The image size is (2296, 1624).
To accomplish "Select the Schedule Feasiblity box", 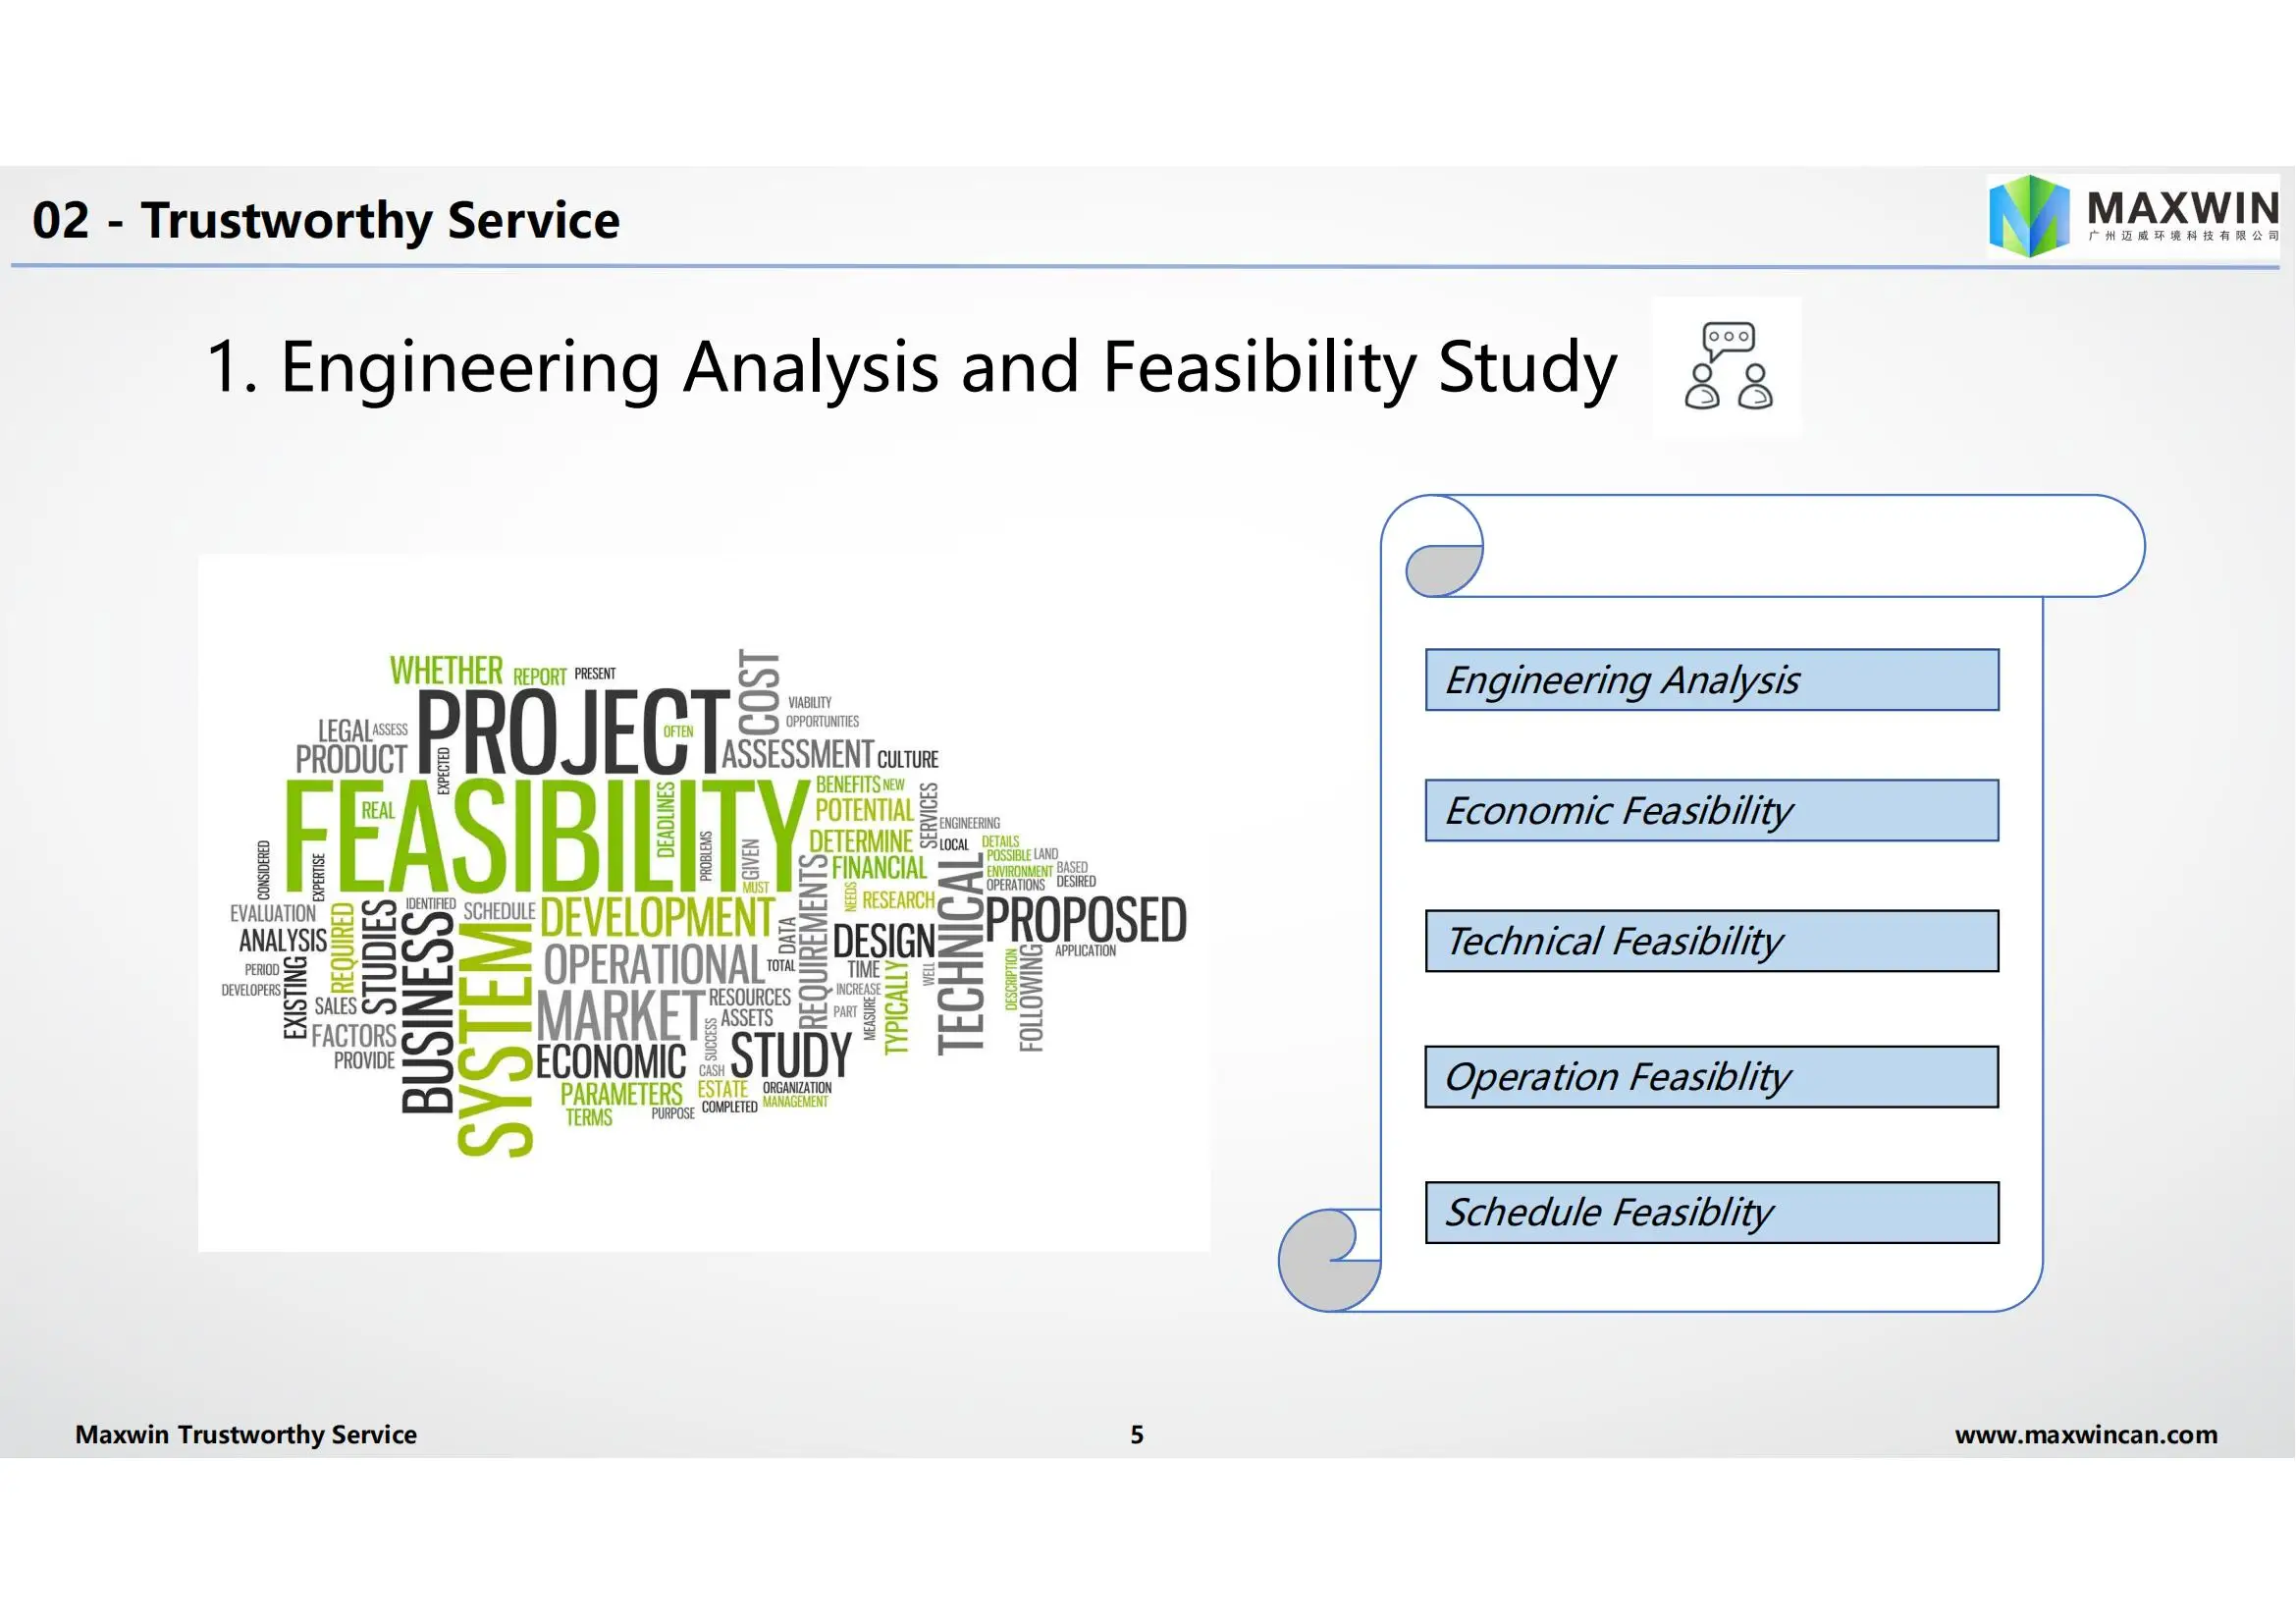I will point(1712,1213).
